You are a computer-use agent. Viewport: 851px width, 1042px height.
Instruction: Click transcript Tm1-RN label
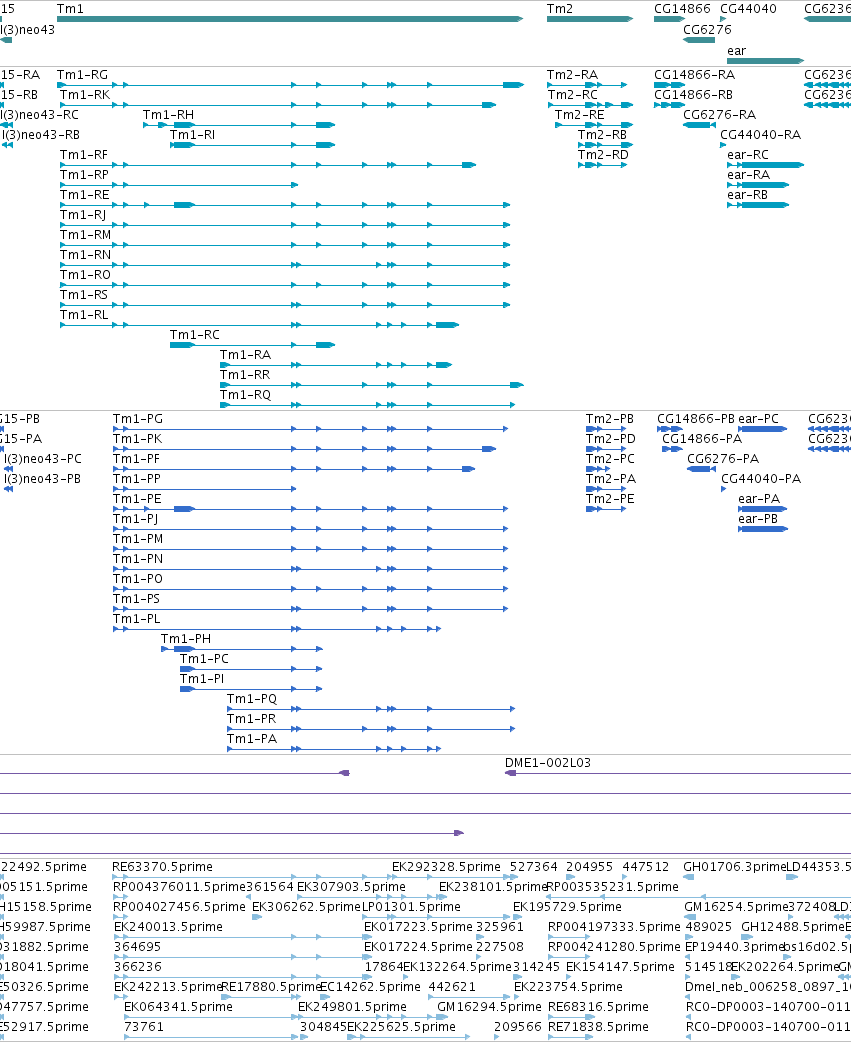coord(86,255)
